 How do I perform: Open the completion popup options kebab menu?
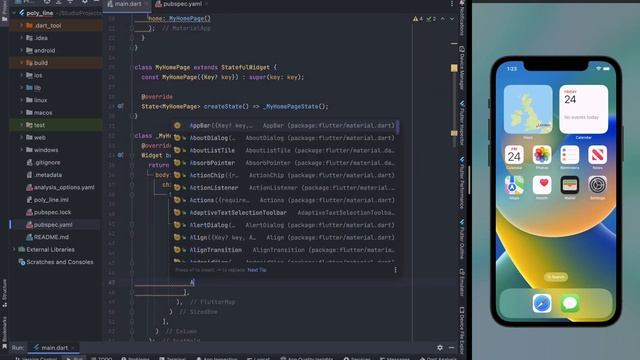395,270
